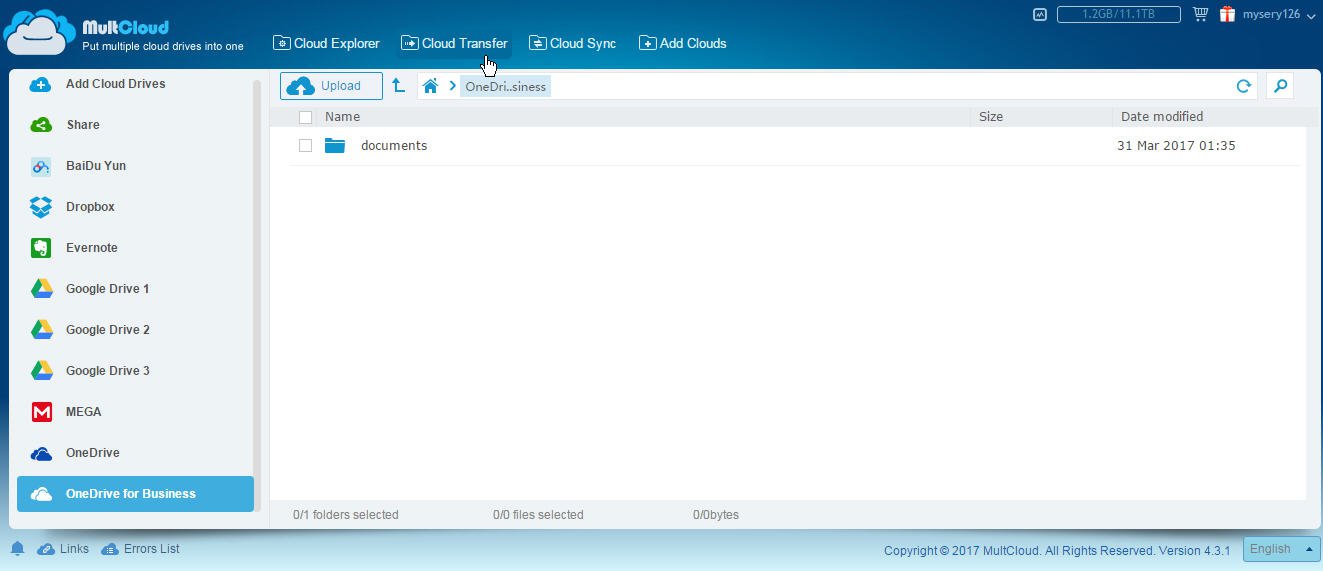Select Google Drive 2 label
This screenshot has width=1323, height=571.
pos(108,330)
